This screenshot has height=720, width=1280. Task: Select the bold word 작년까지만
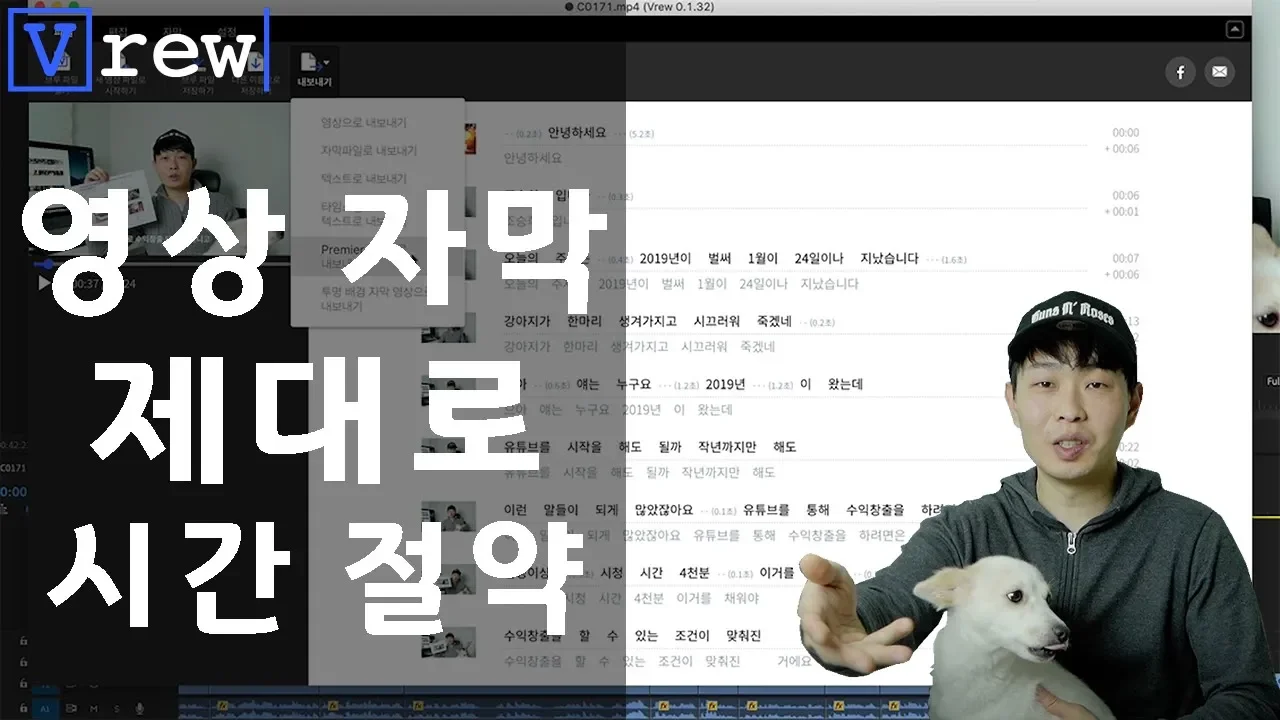(727, 447)
